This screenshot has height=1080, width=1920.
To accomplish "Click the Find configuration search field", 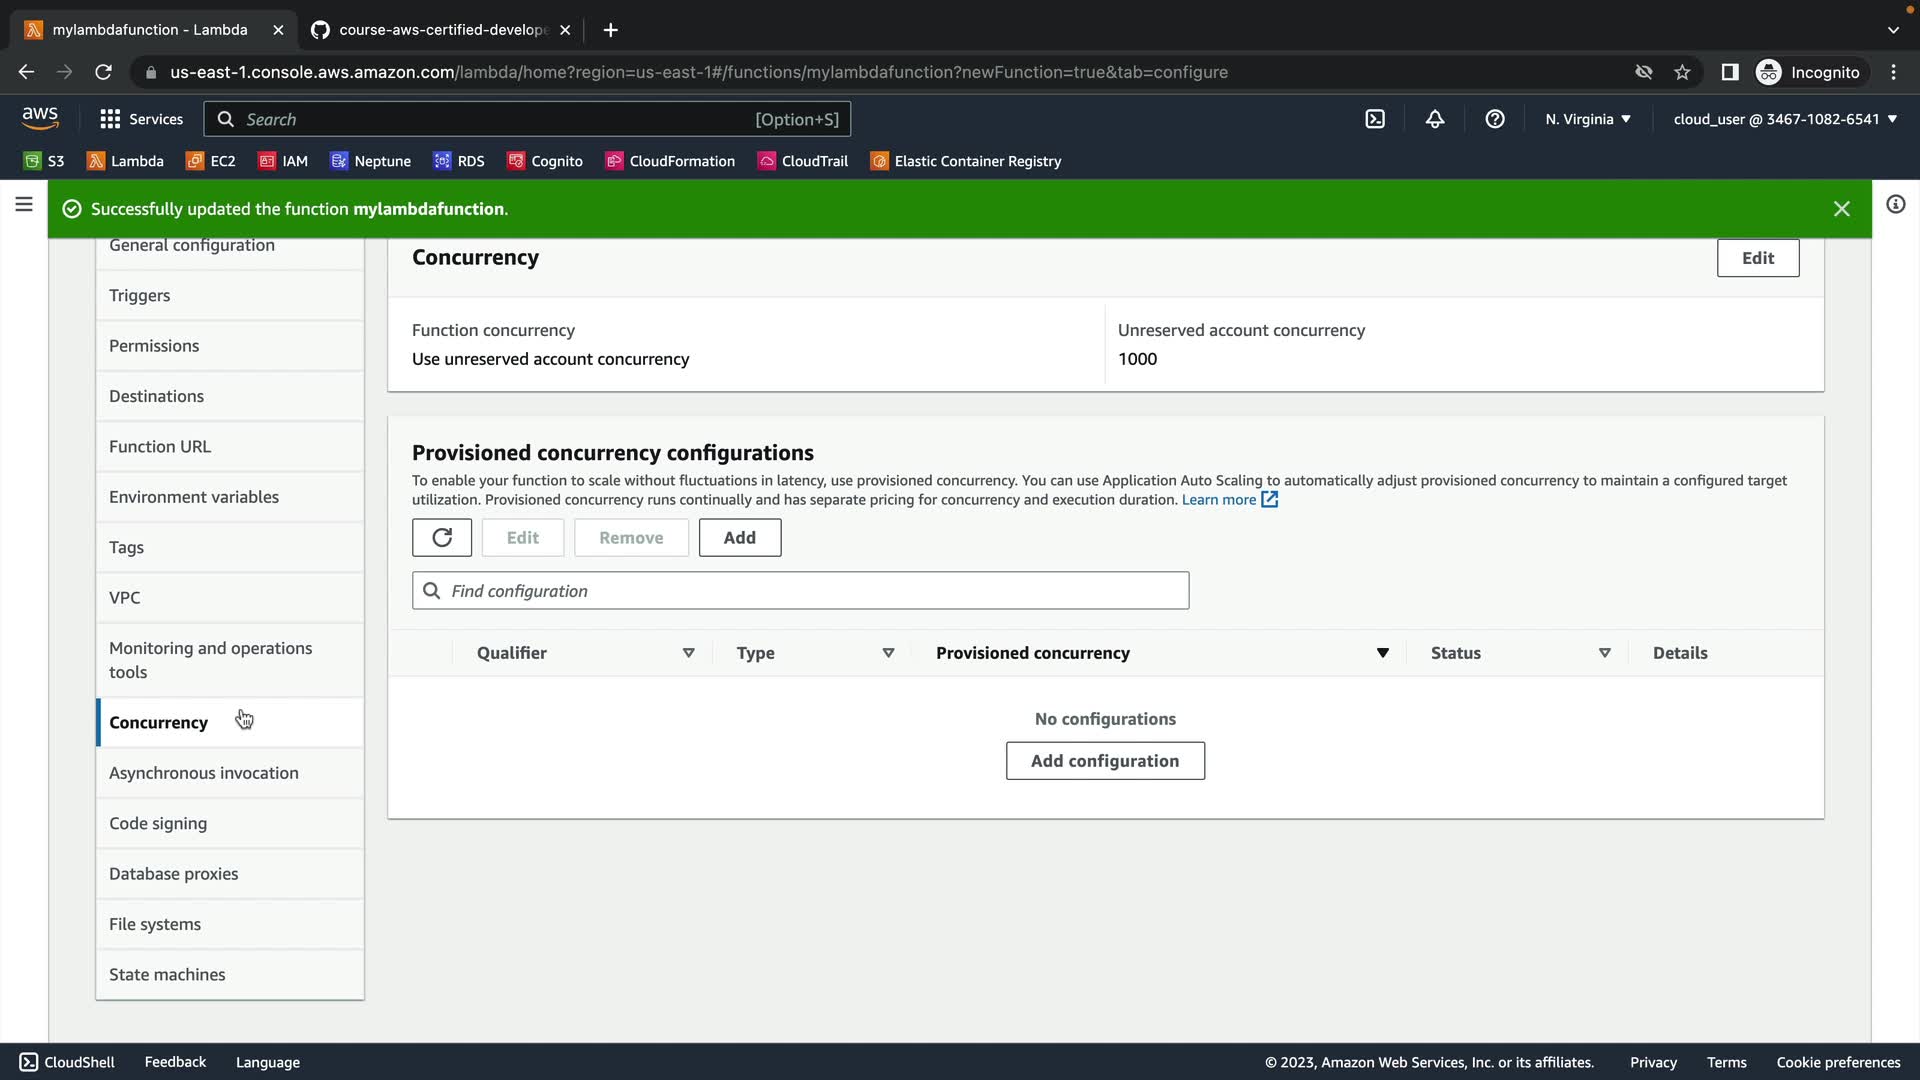I will point(800,591).
